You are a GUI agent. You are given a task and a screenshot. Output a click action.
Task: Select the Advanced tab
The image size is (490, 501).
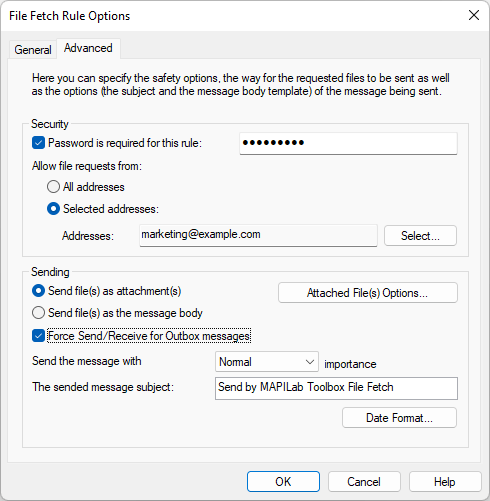[88, 48]
